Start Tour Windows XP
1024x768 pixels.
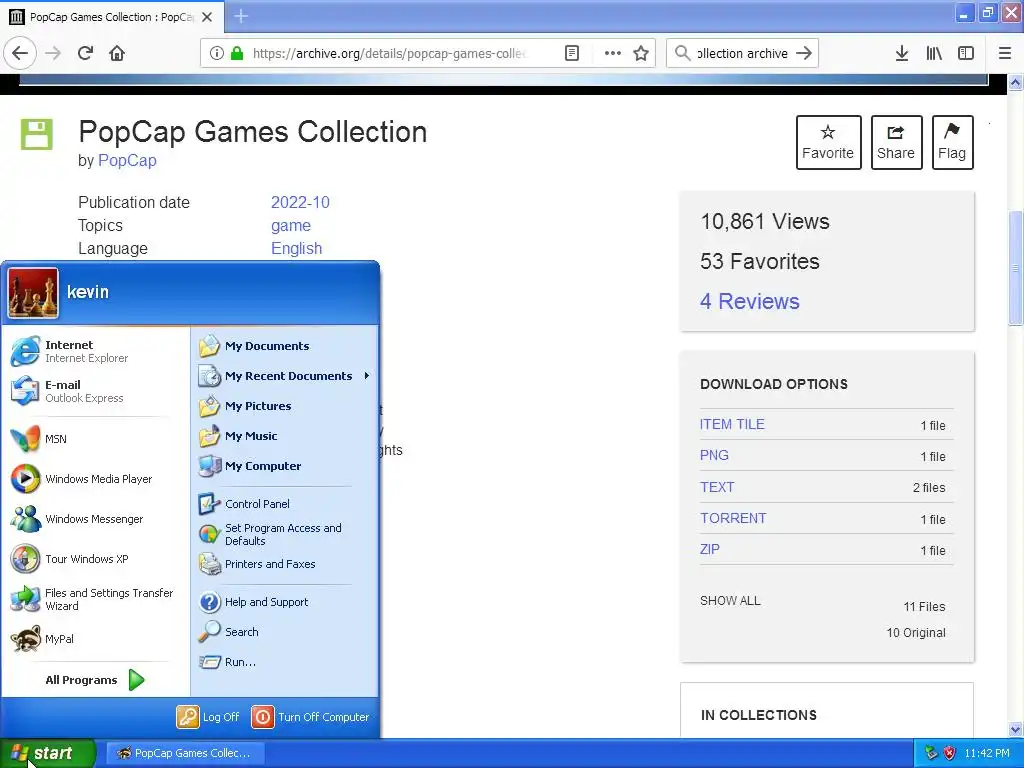[x=95, y=559]
